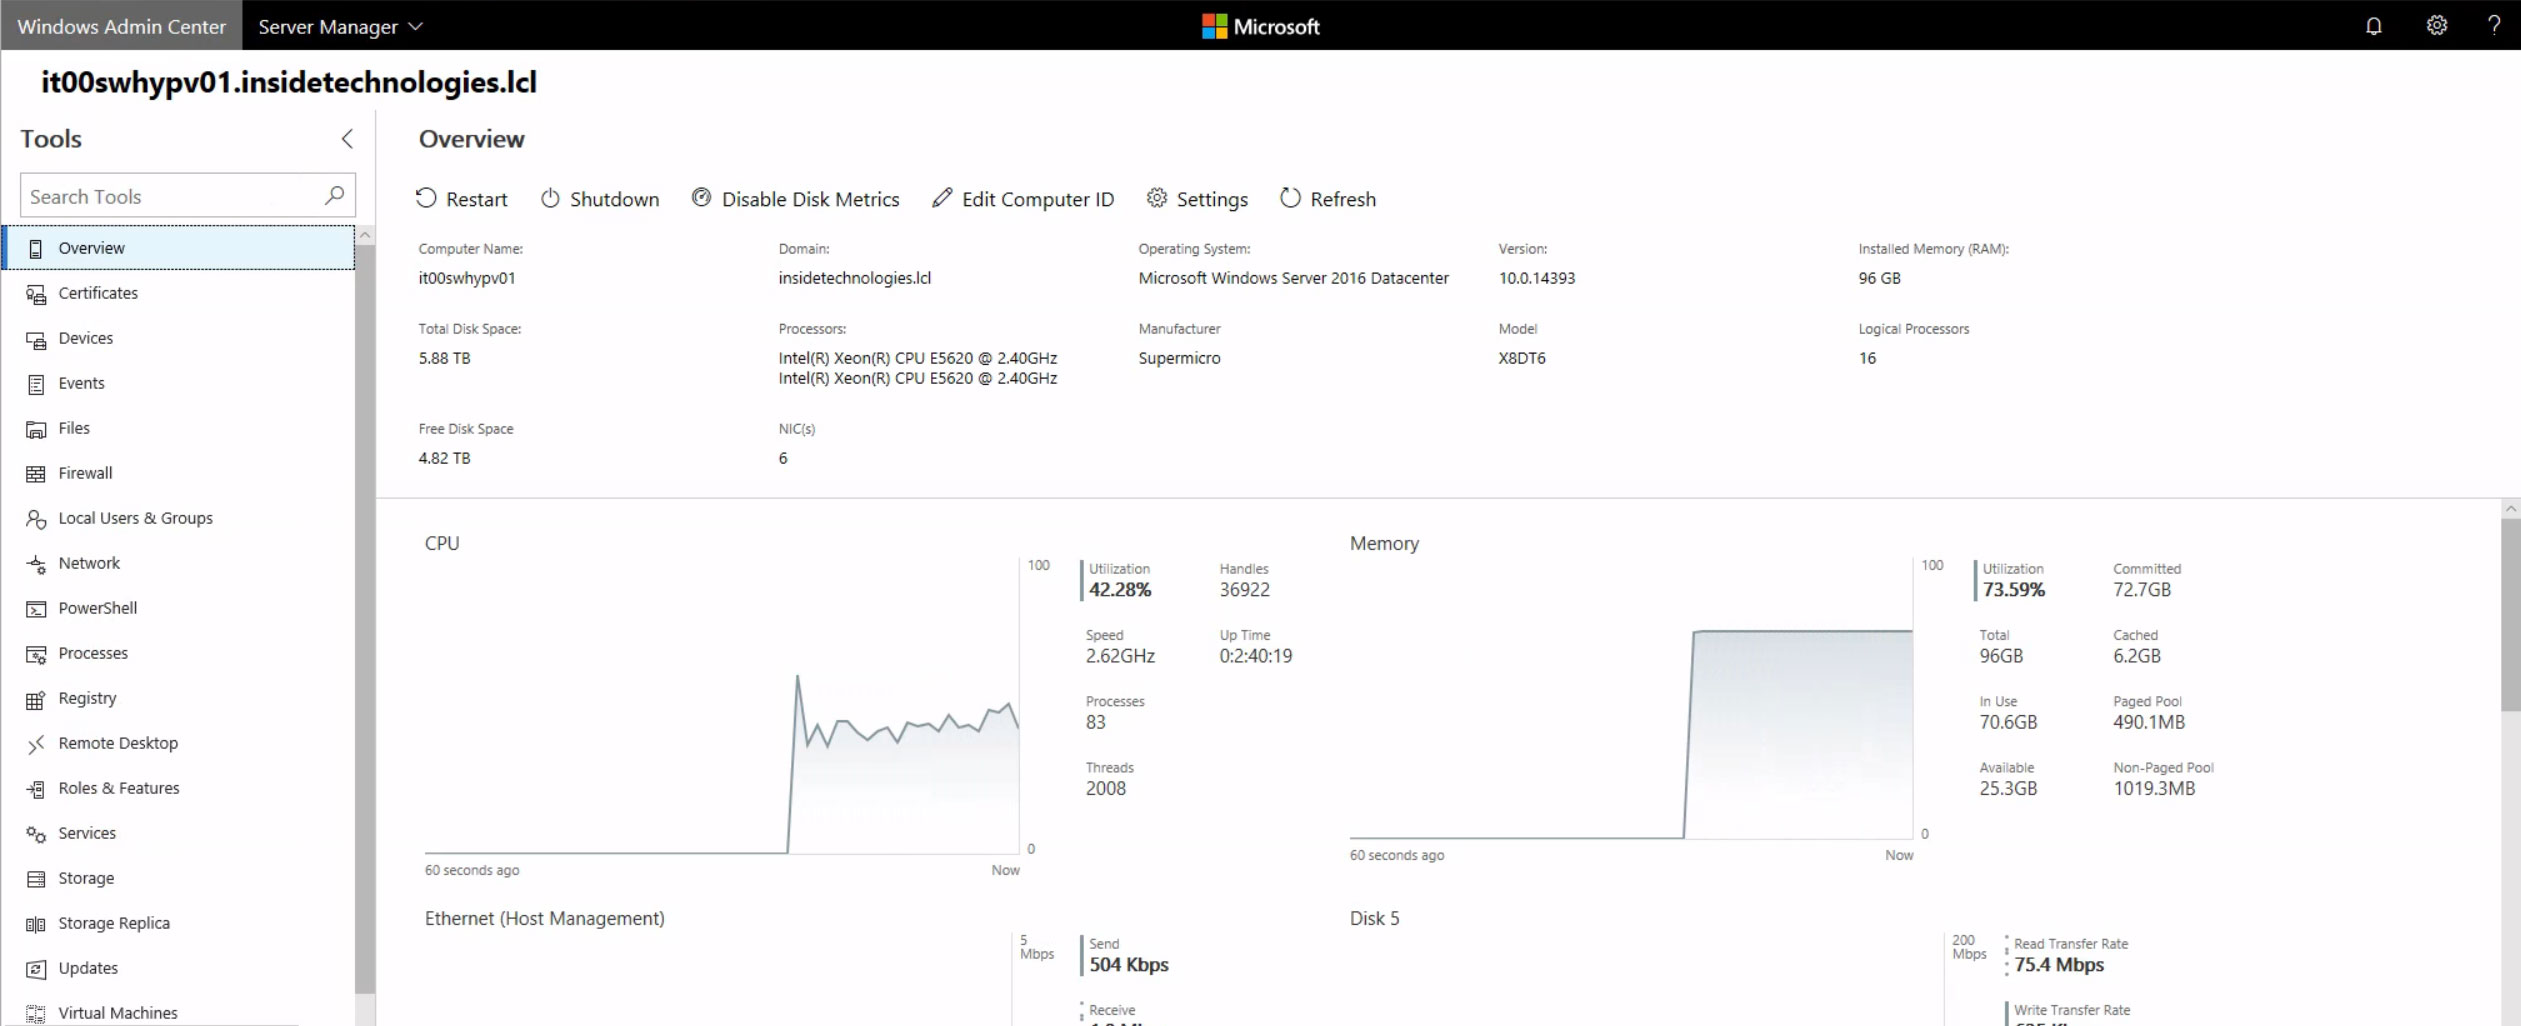Open the Remote Desktop tool
Screen dimensions: 2521x1026
(180, 743)
